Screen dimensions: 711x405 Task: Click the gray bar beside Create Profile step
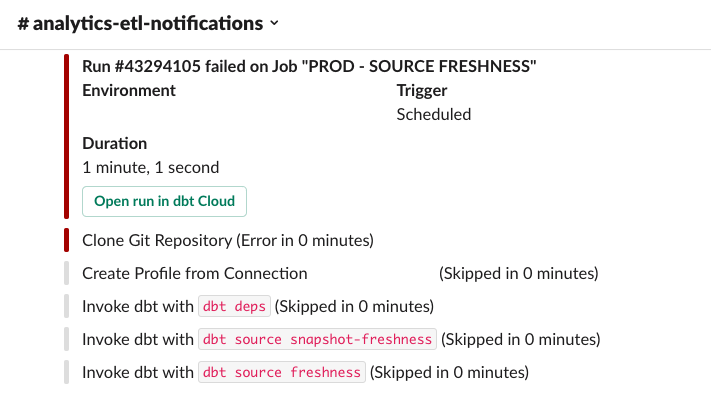tap(67, 273)
